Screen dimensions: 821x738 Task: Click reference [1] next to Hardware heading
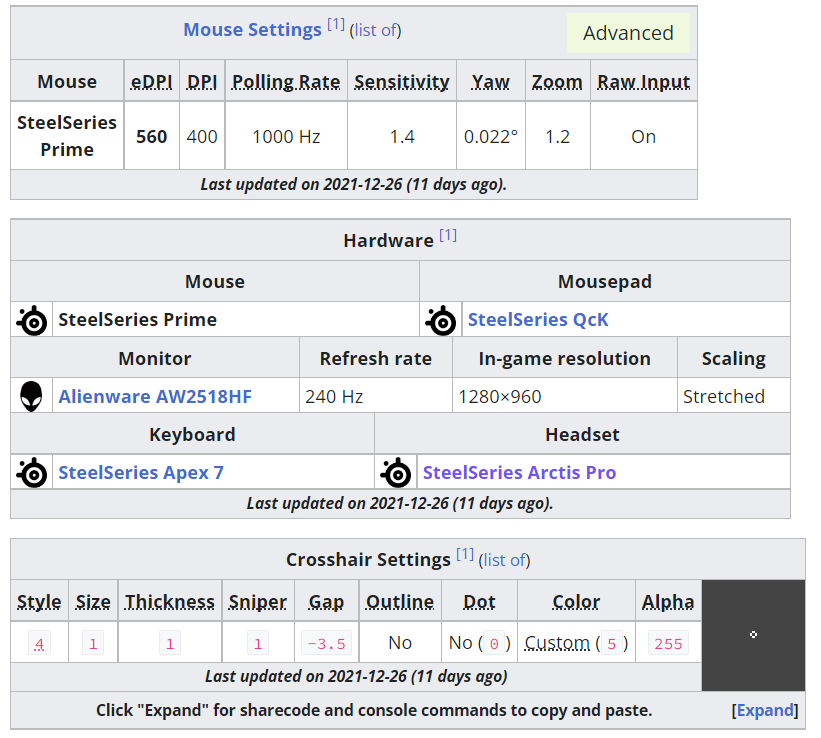pos(448,235)
